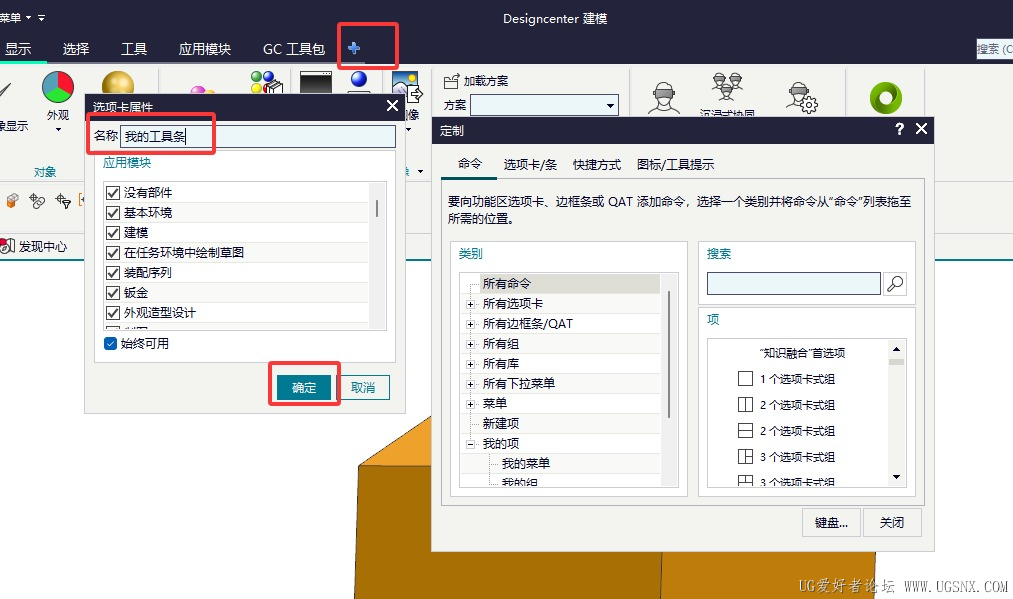This screenshot has width=1013, height=599.
Task: Open 发现中心 discovery center
Action: pyautogui.click(x=34, y=246)
